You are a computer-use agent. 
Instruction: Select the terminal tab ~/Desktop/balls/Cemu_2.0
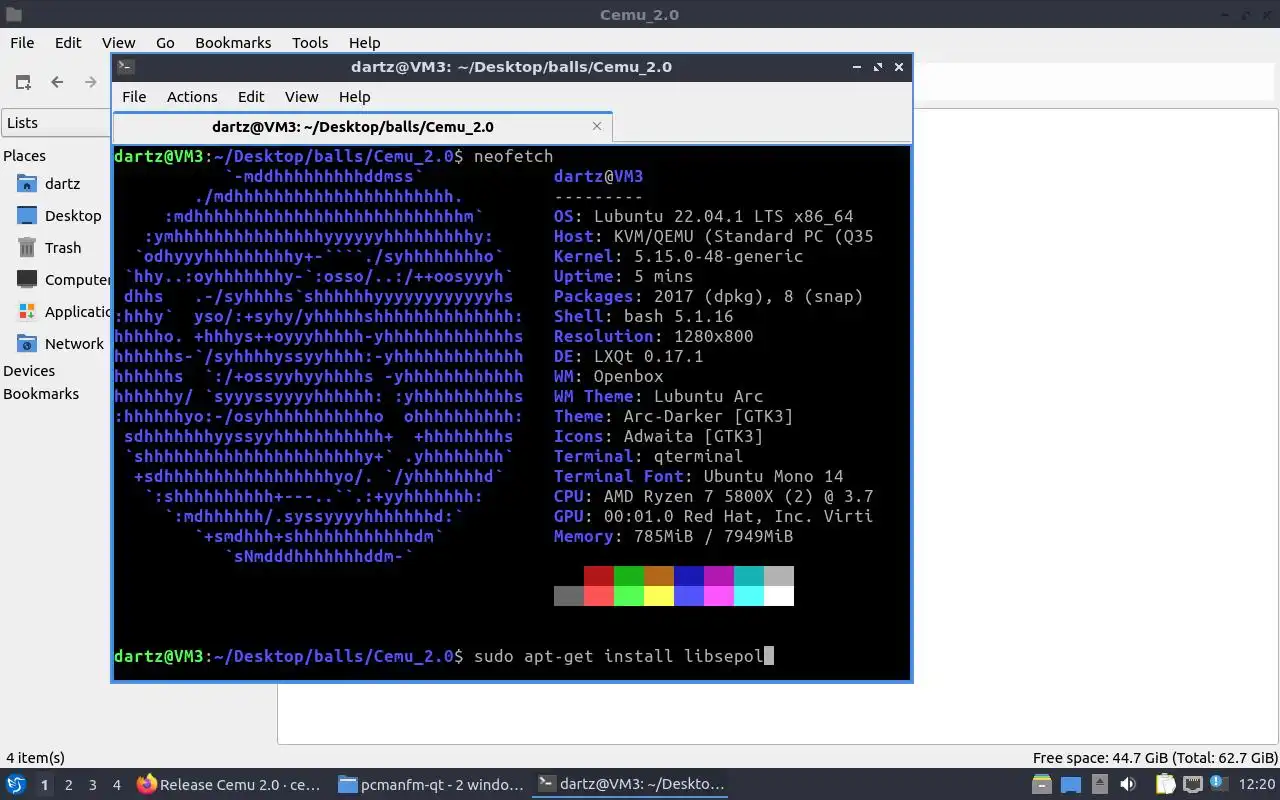click(x=353, y=126)
